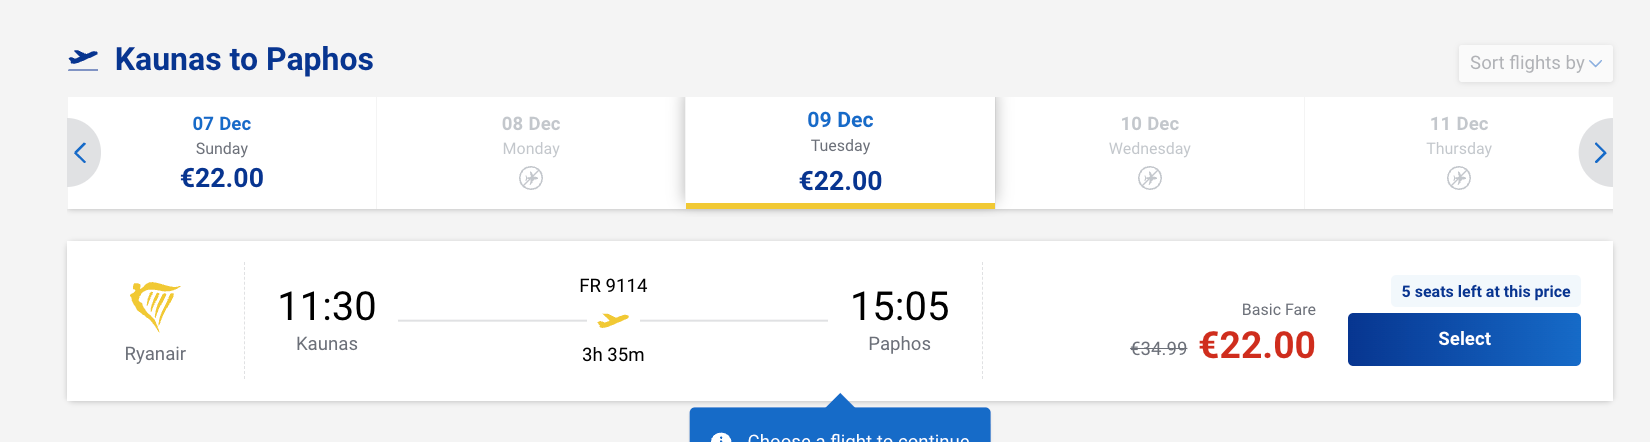The width and height of the screenshot is (1650, 442).
Task: Click the yellow plane icon under FR 9114
Action: click(613, 320)
